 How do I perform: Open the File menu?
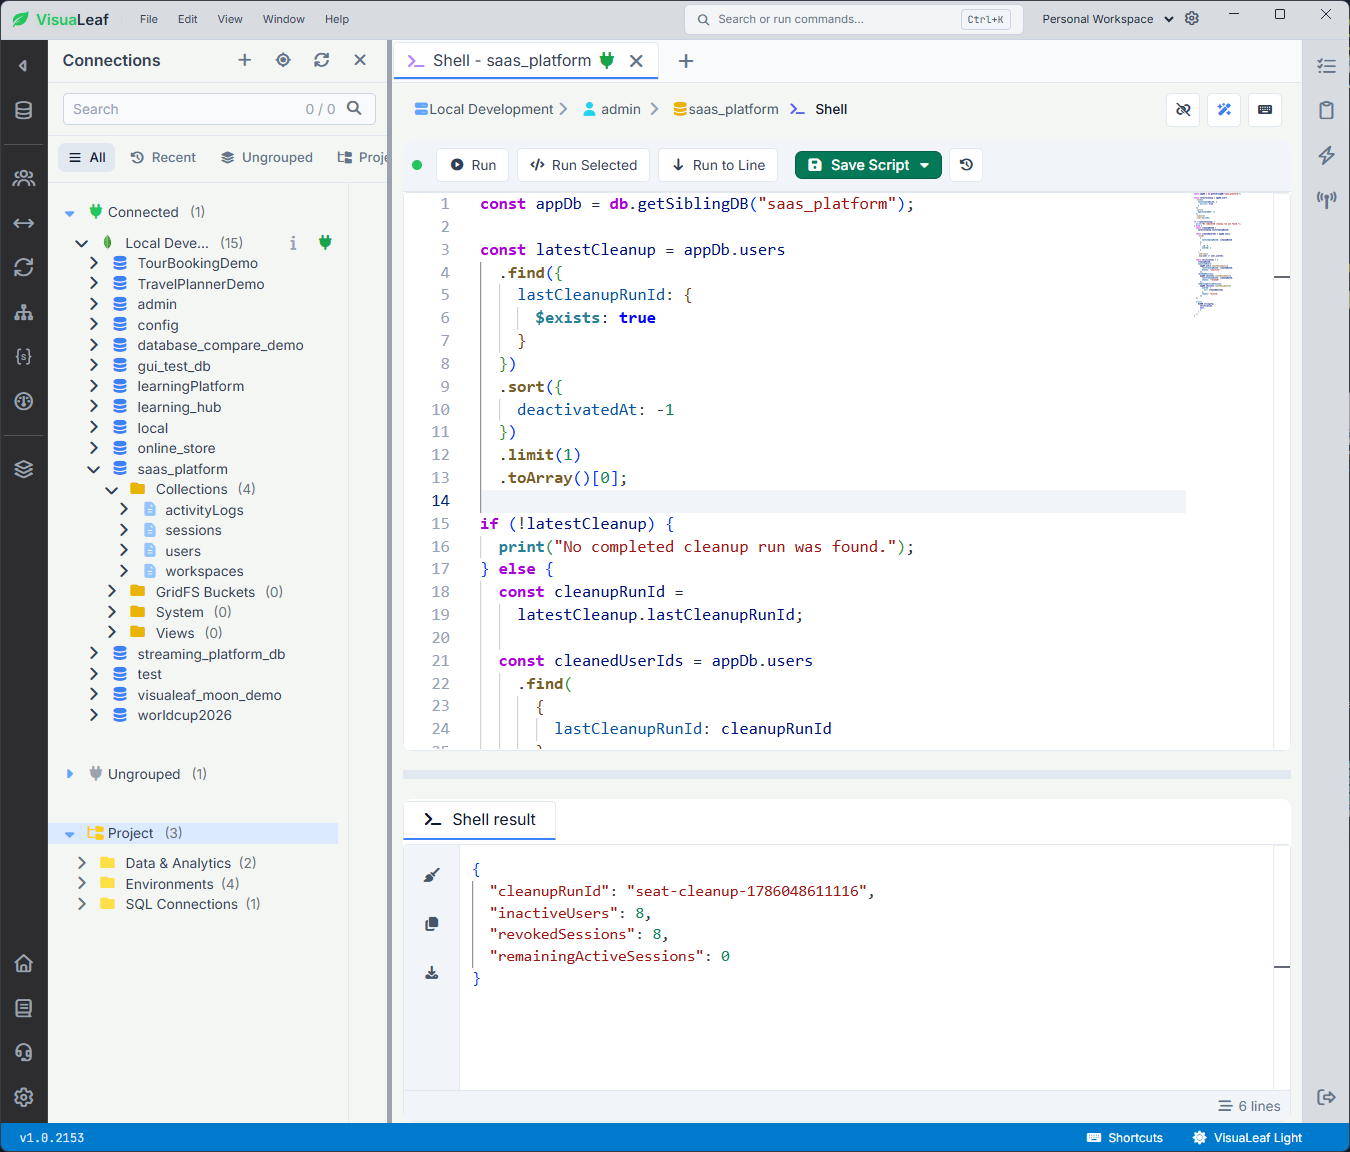point(149,19)
